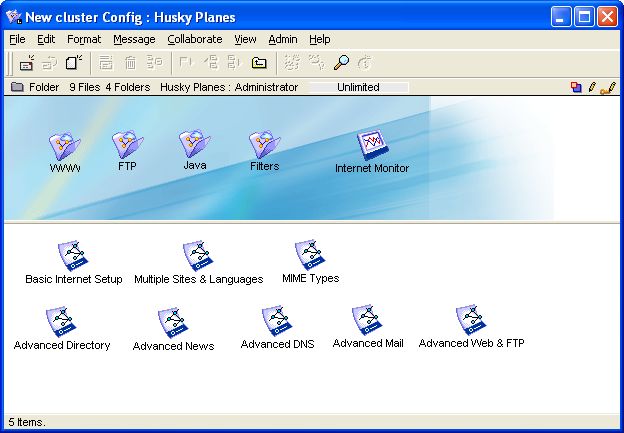The height and width of the screenshot is (433, 624).
Task: Open the Filters folder icon
Action: (x=264, y=145)
